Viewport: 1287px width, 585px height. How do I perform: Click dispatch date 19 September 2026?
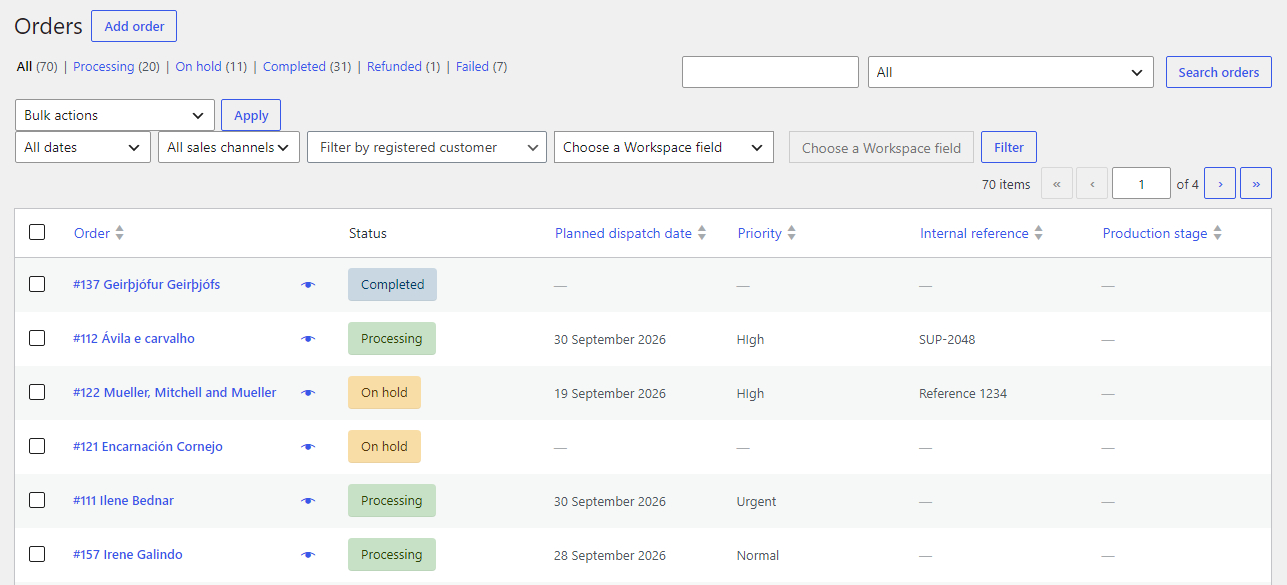click(610, 394)
